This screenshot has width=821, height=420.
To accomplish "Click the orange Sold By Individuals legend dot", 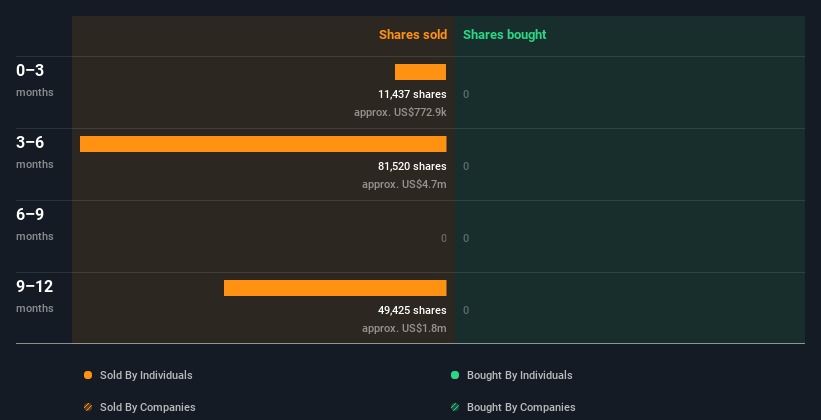I will [x=88, y=375].
